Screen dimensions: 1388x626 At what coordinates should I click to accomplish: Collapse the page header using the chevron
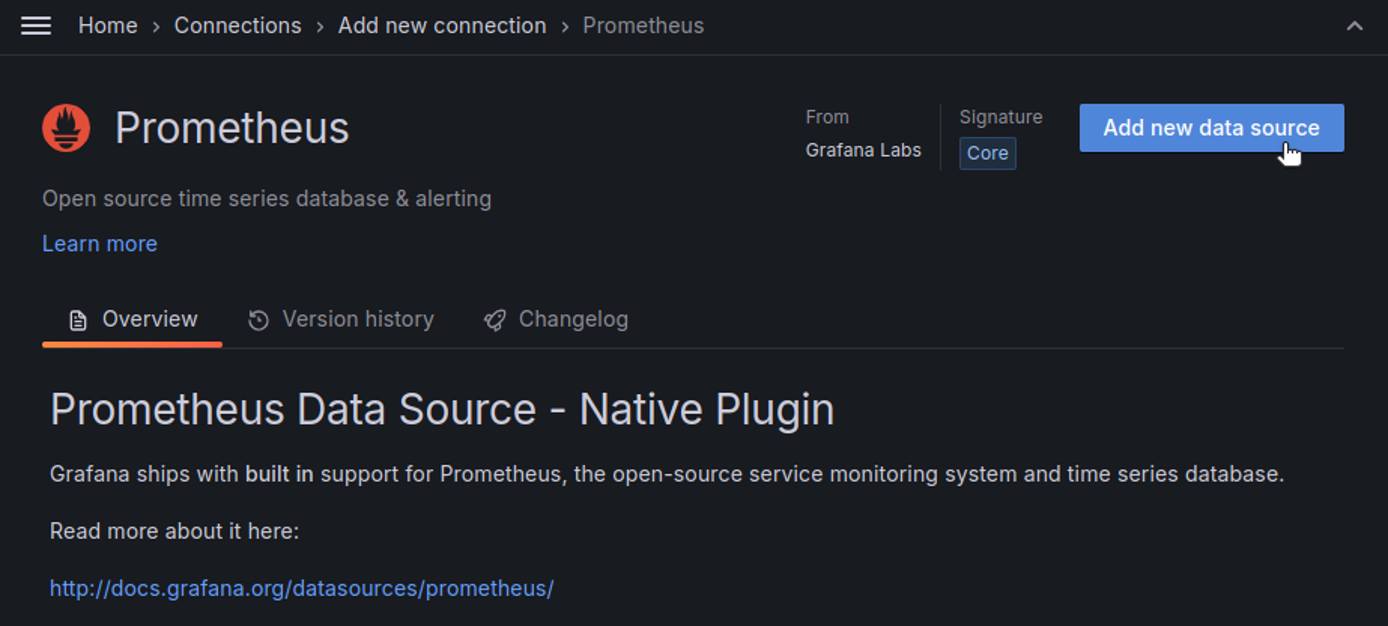(x=1353, y=26)
